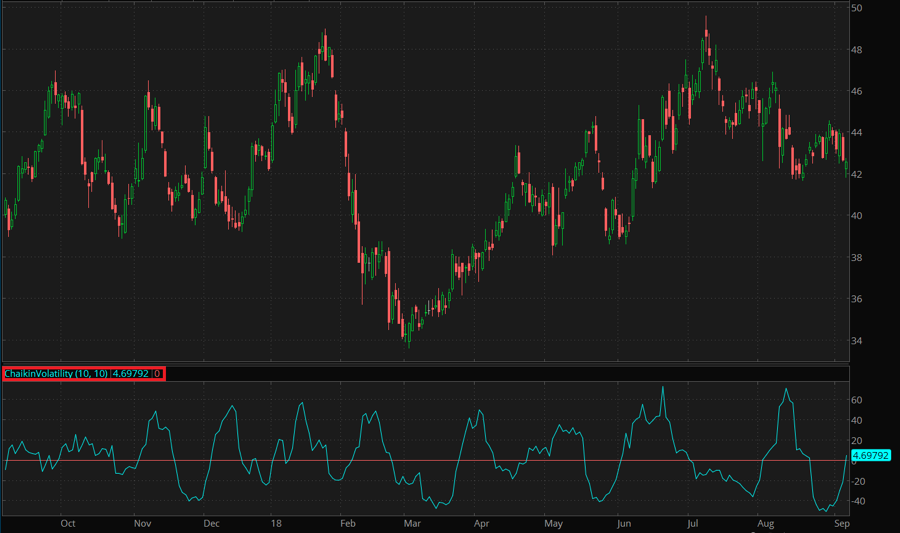Viewport: 900px width, 533px height.
Task: Click the Oct label on the time axis
Action: tap(68, 523)
